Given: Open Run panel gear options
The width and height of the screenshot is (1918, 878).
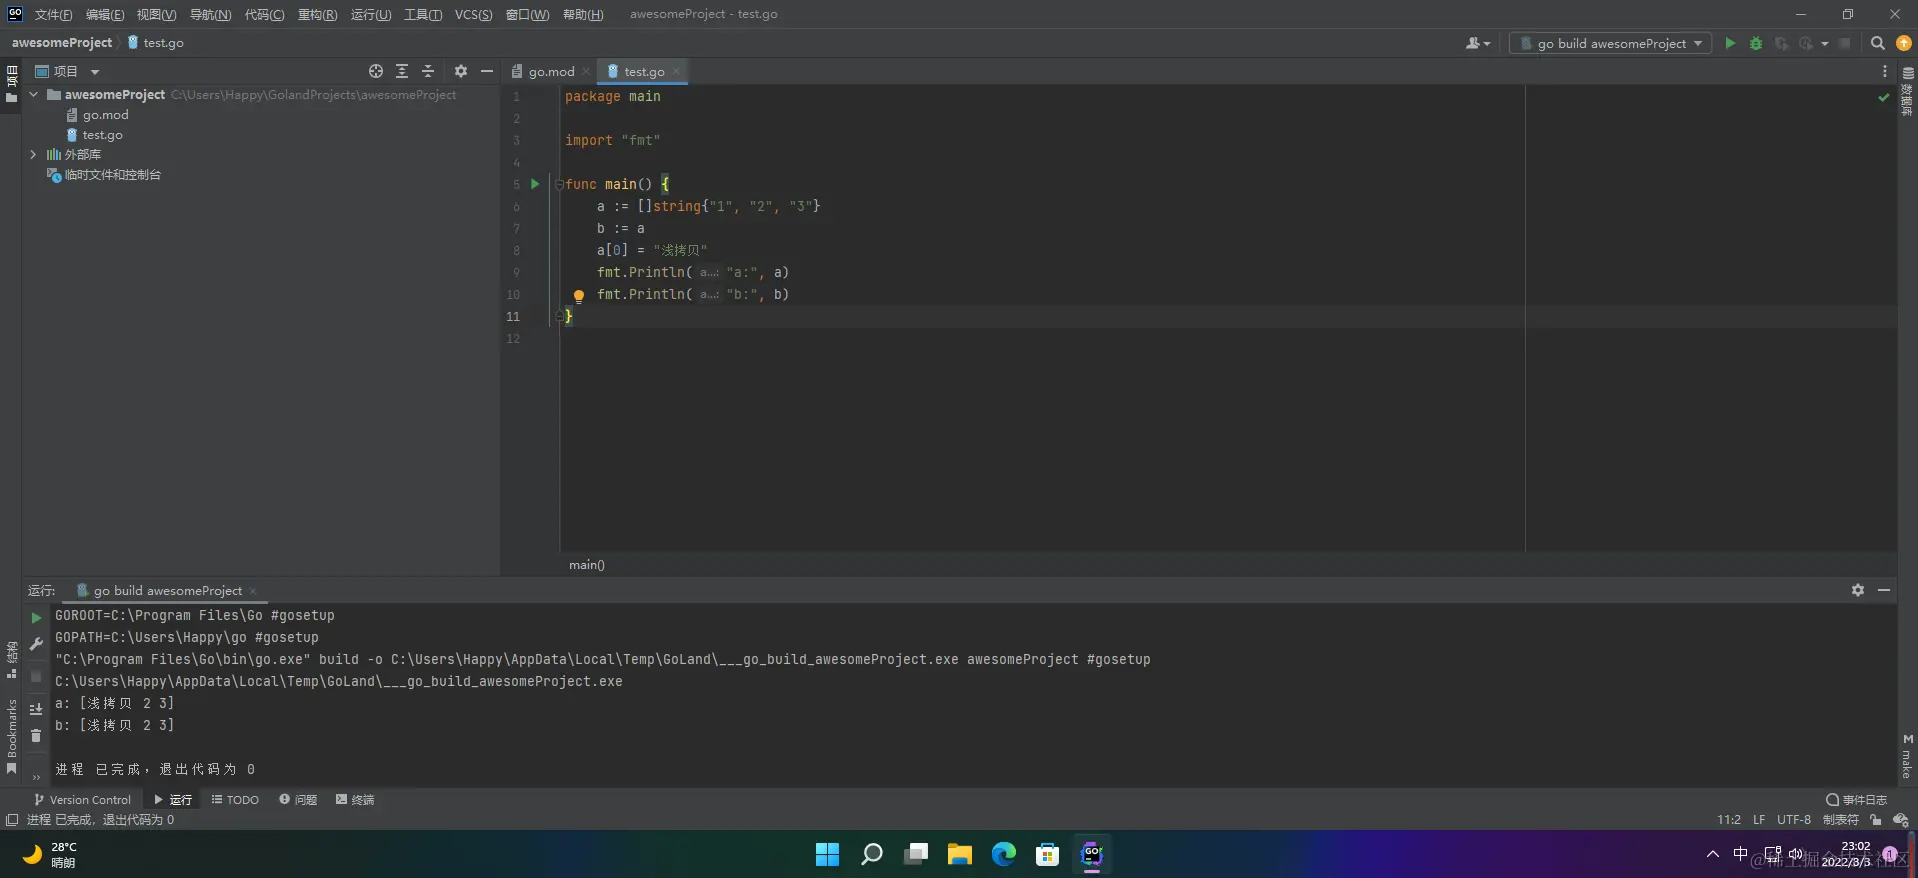Looking at the screenshot, I should (1857, 590).
